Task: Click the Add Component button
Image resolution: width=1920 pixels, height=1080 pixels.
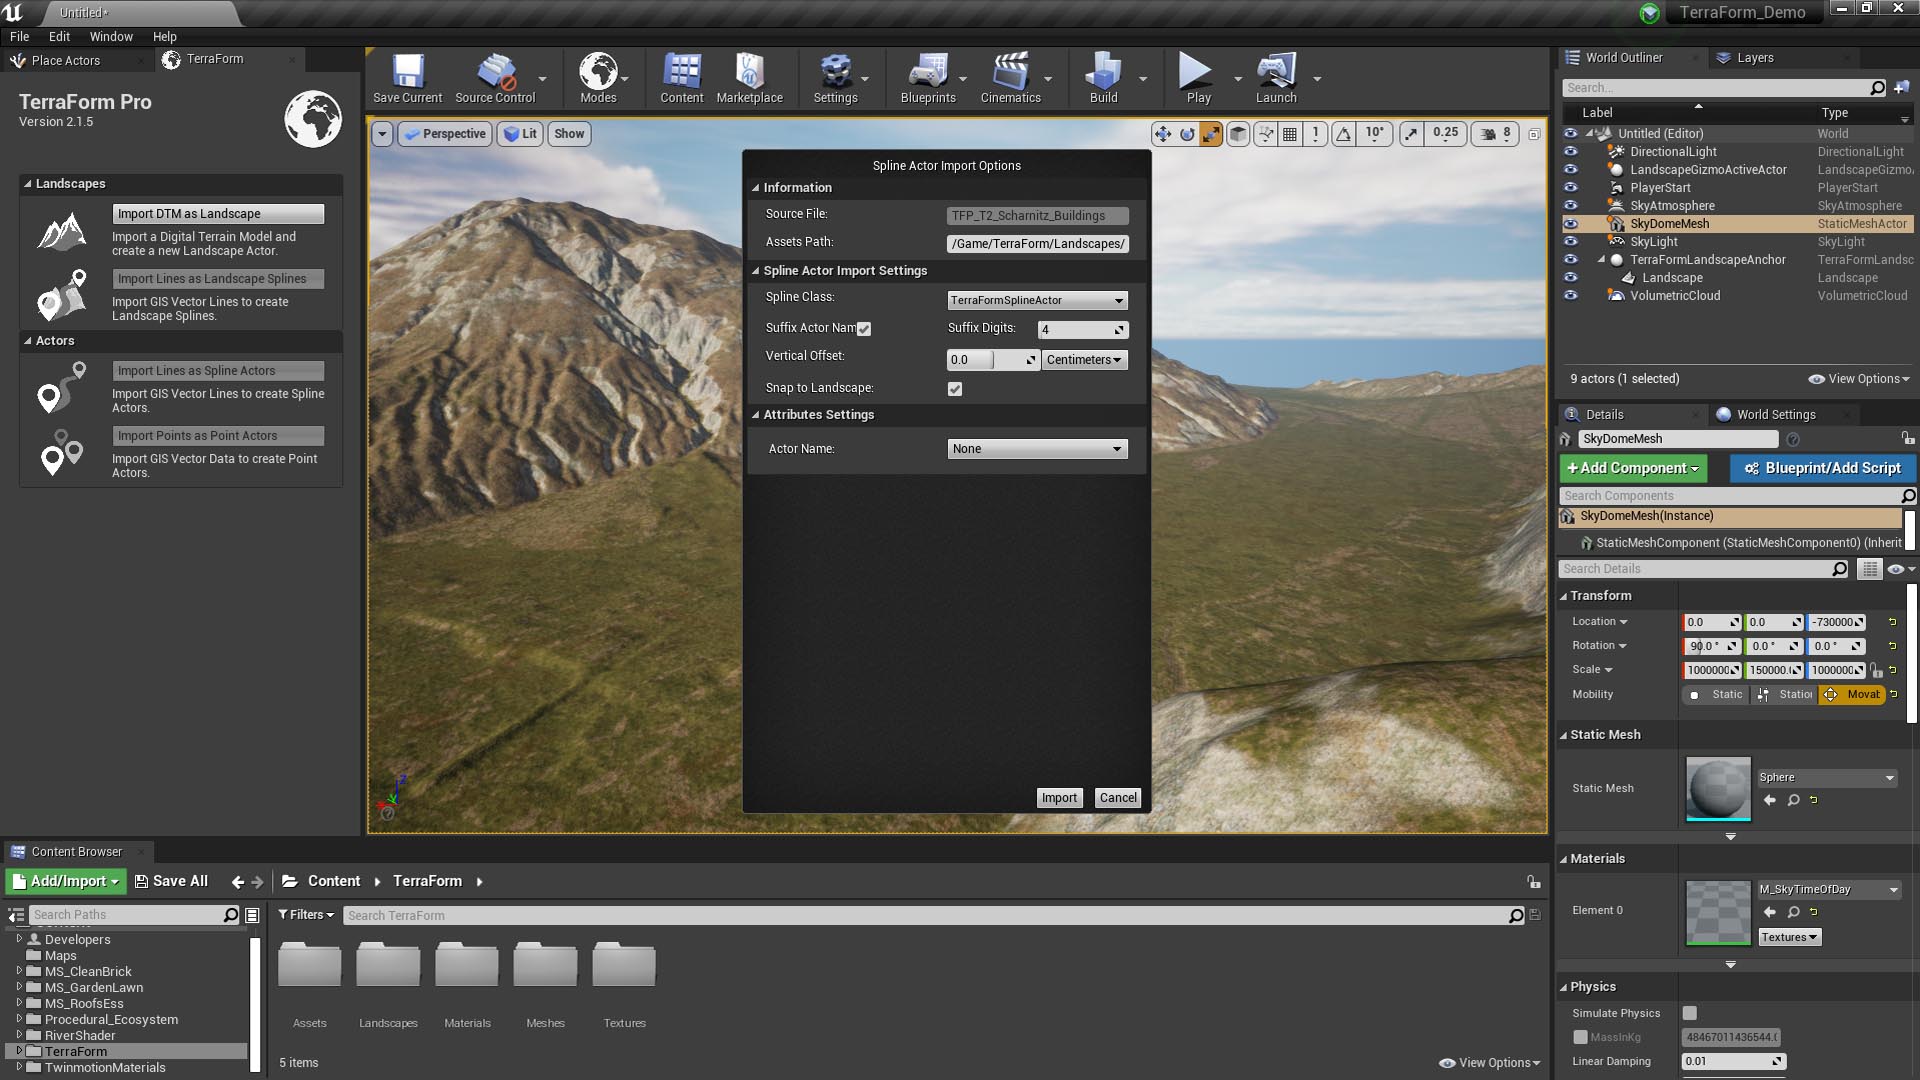Action: click(x=1633, y=468)
